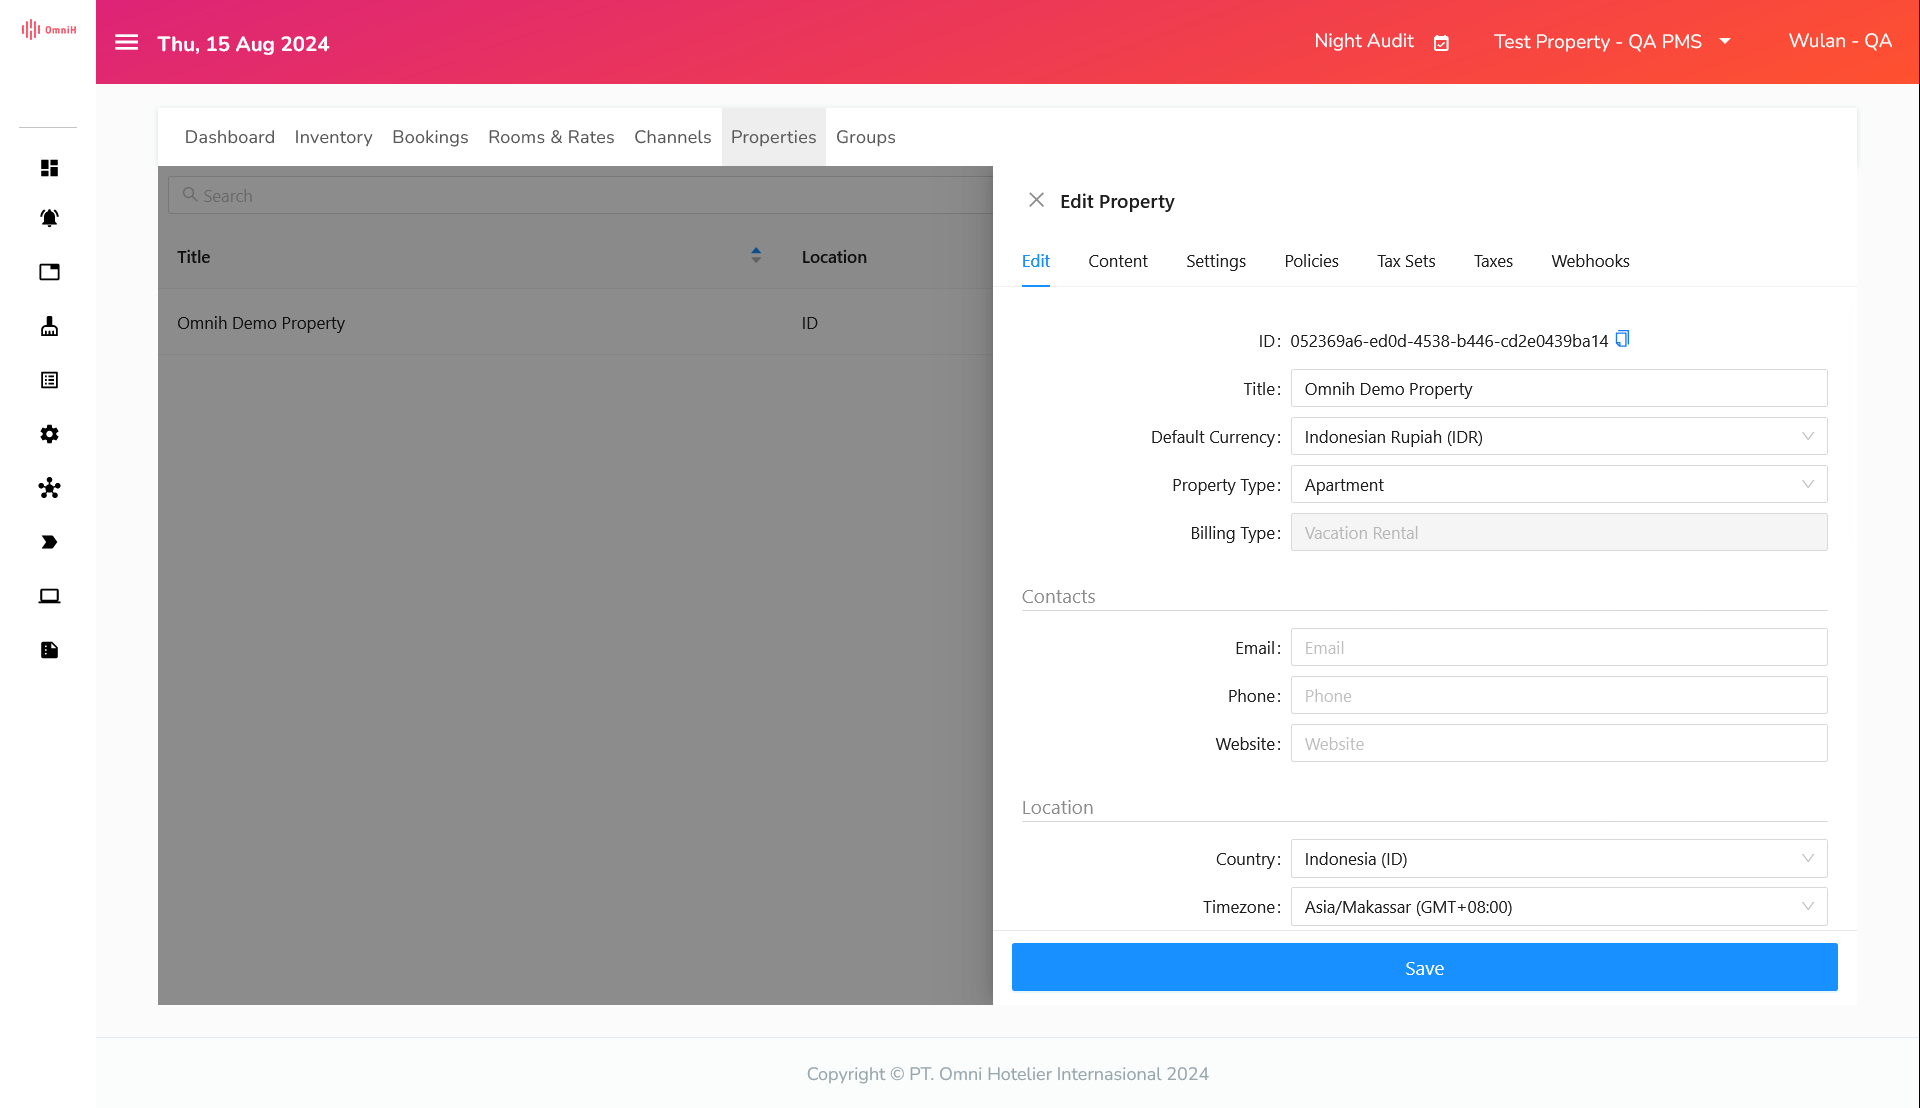The height and width of the screenshot is (1108, 1920).
Task: Expand the Timezone dropdown
Action: (1558, 907)
